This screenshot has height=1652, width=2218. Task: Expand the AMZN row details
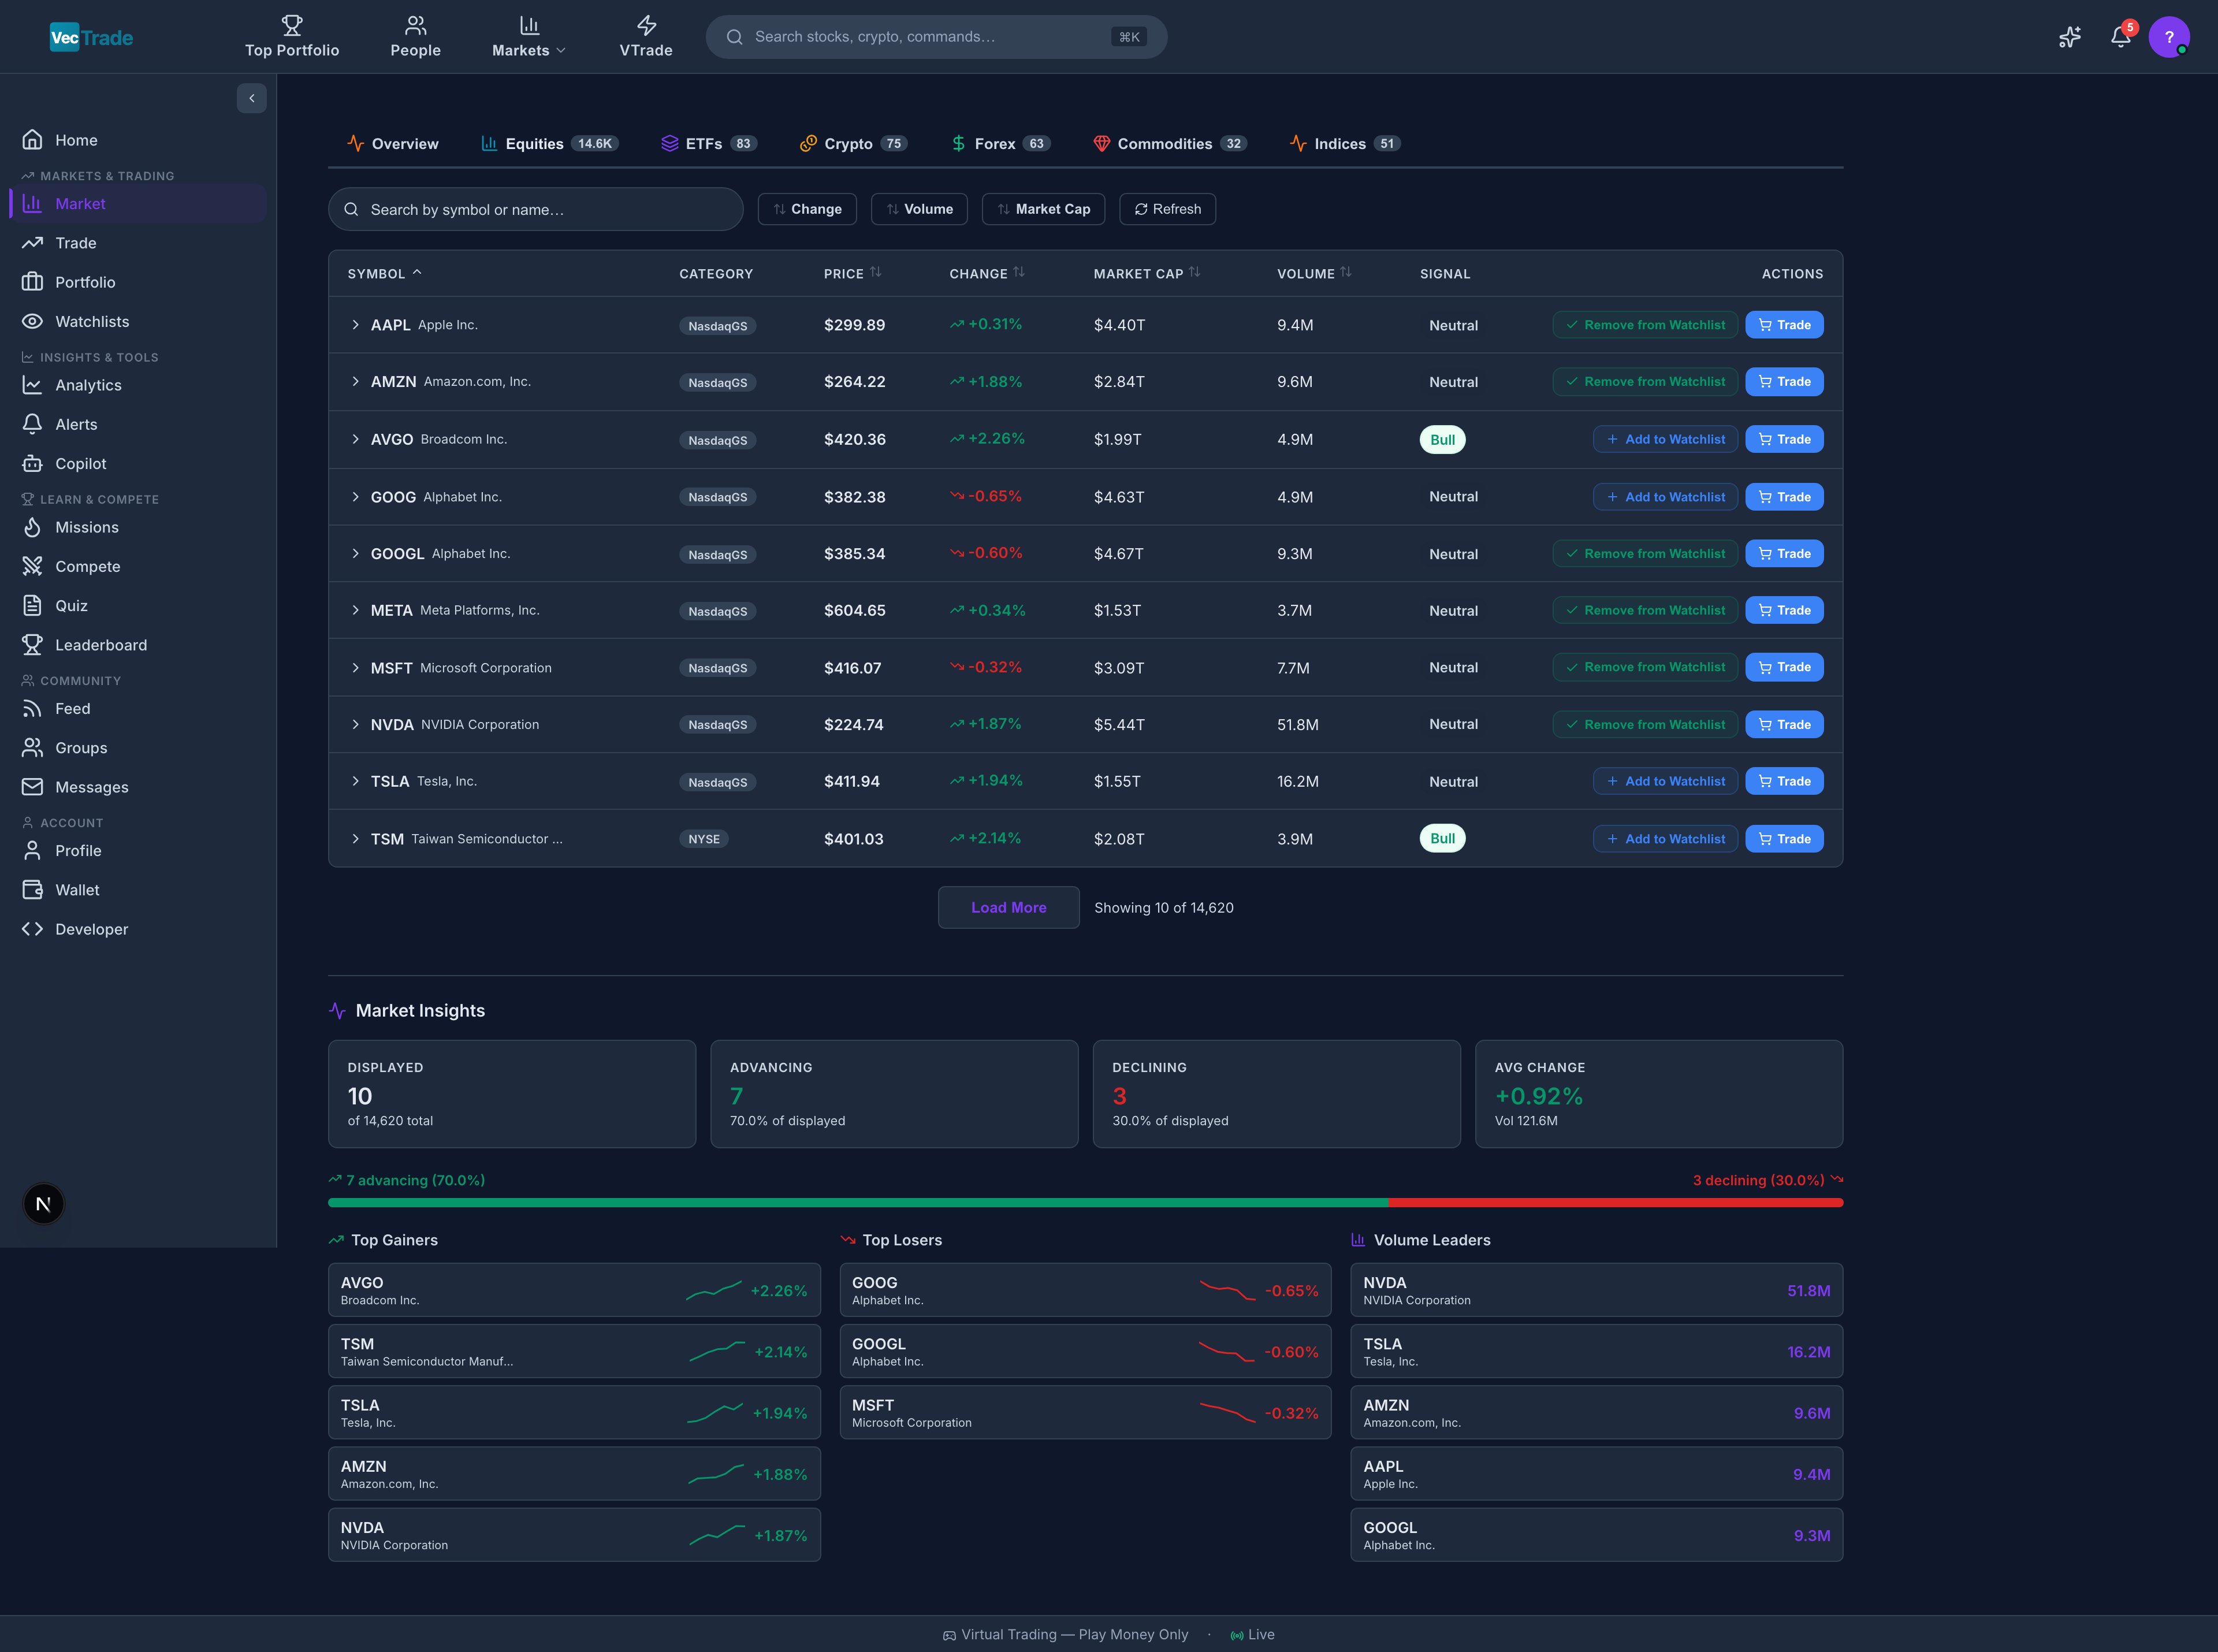tap(355, 382)
